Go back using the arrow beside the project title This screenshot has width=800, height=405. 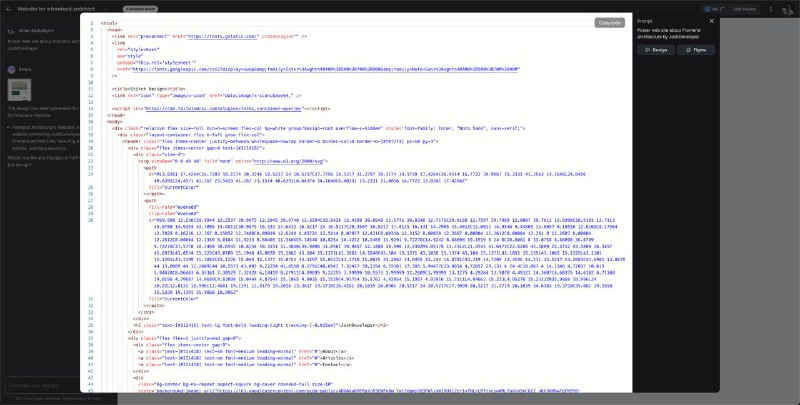coord(9,9)
